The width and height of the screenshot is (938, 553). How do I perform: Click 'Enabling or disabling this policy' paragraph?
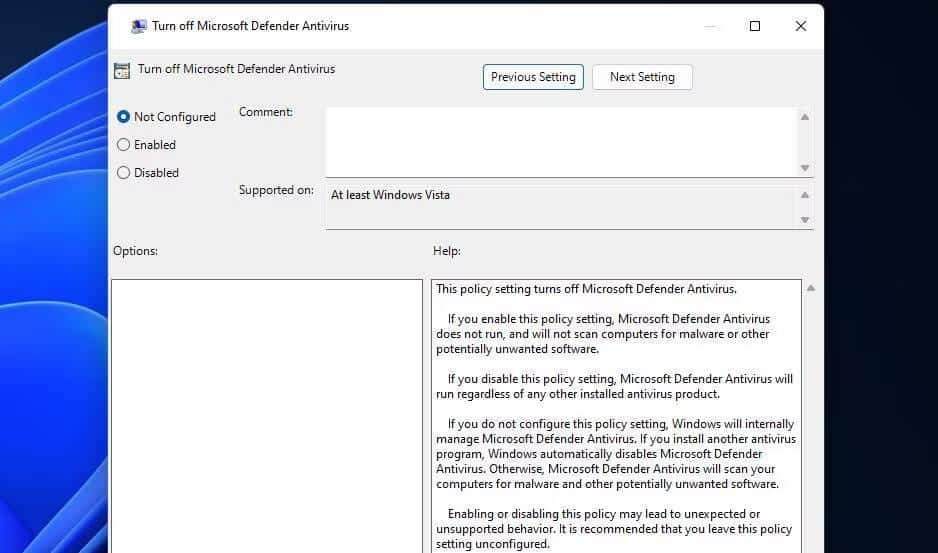(x=614, y=529)
